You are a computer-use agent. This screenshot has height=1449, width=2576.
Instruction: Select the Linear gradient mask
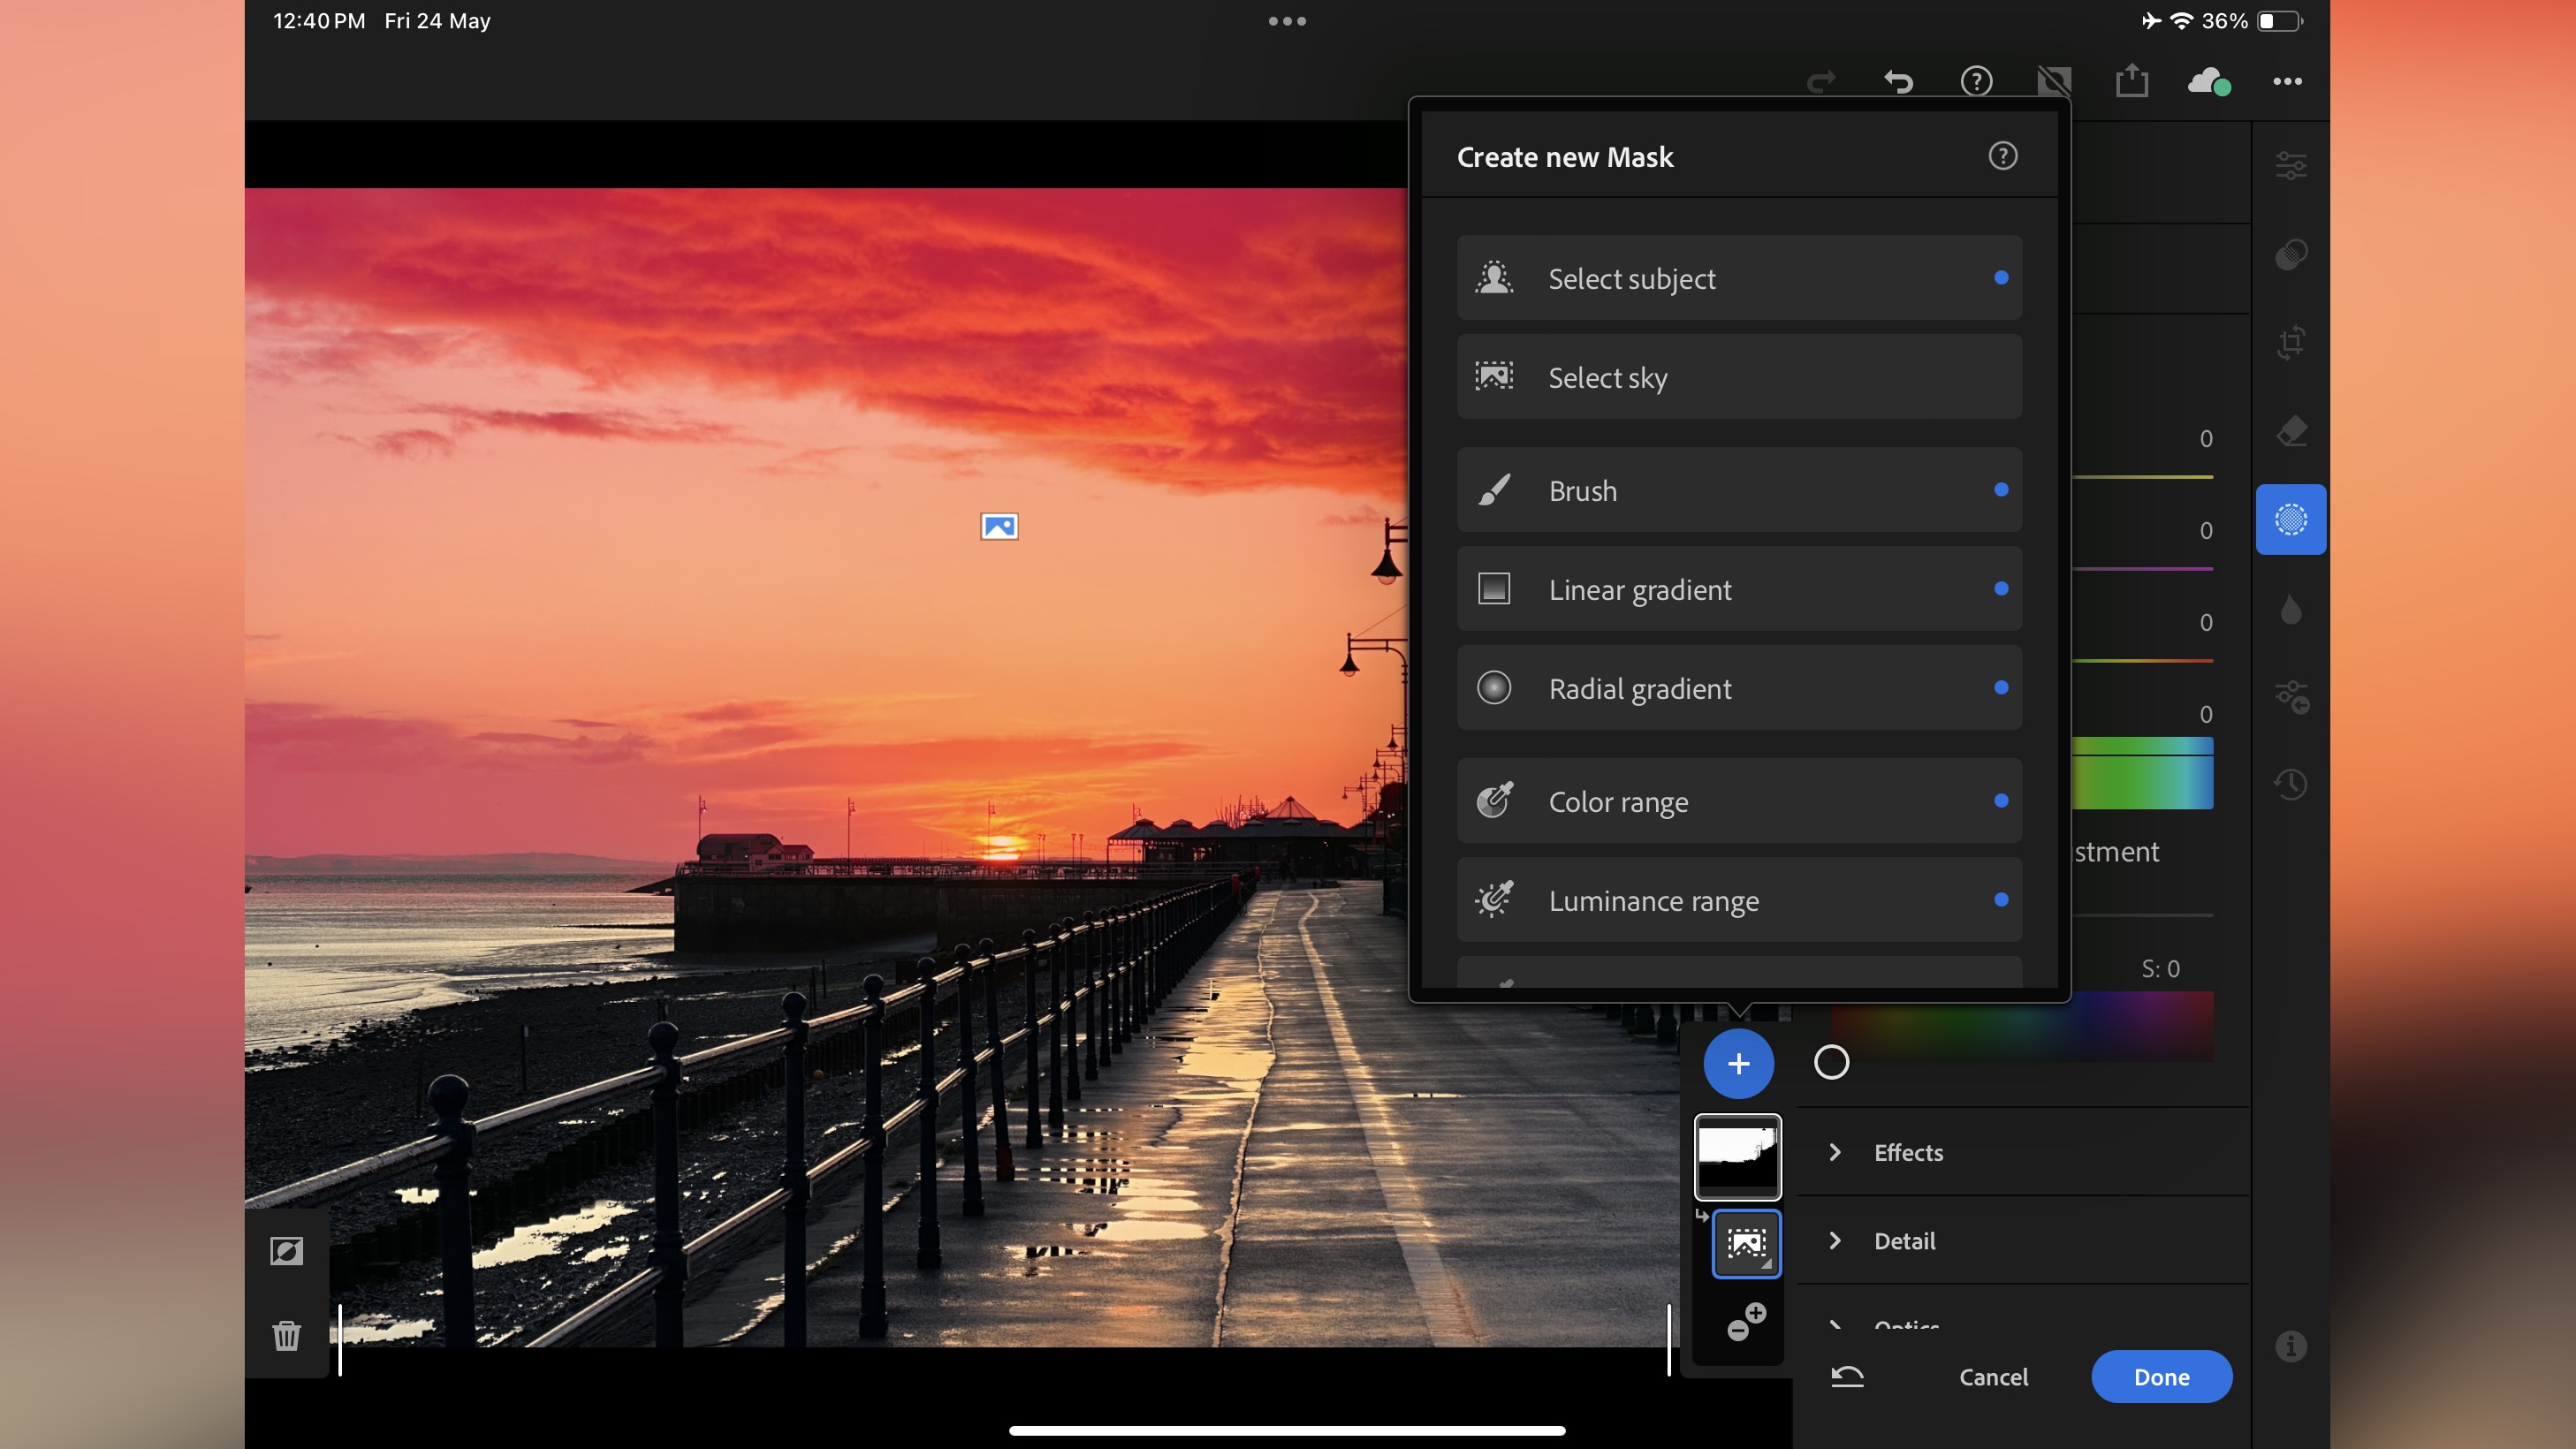point(1739,588)
